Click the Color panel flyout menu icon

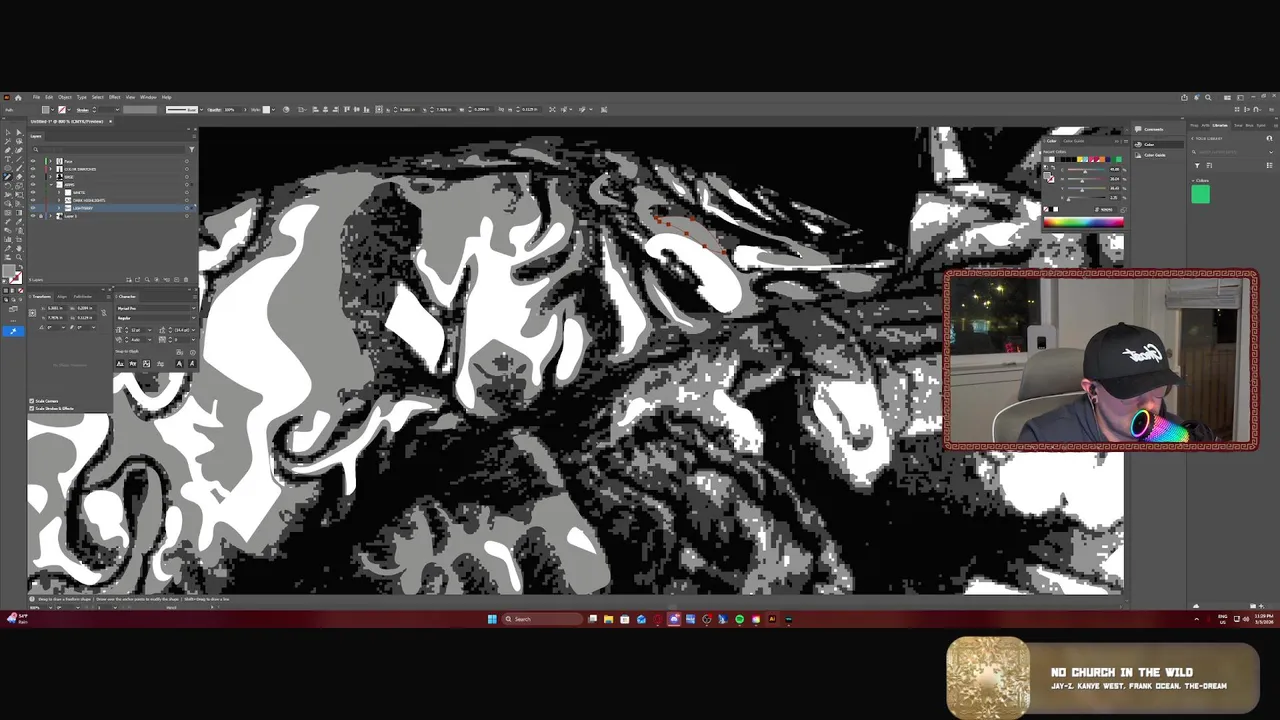tap(1125, 141)
